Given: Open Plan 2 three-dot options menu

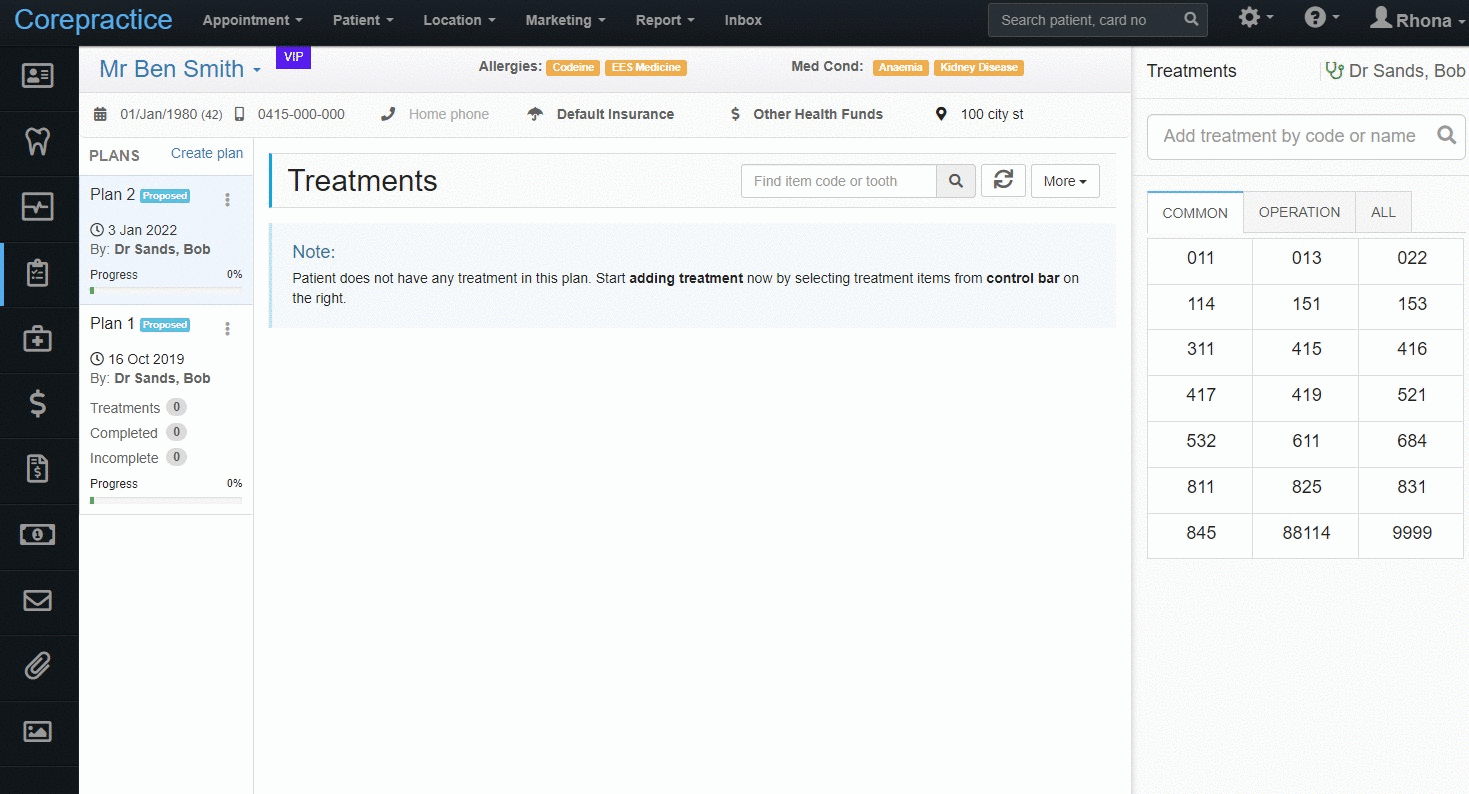Looking at the screenshot, I should (227, 200).
